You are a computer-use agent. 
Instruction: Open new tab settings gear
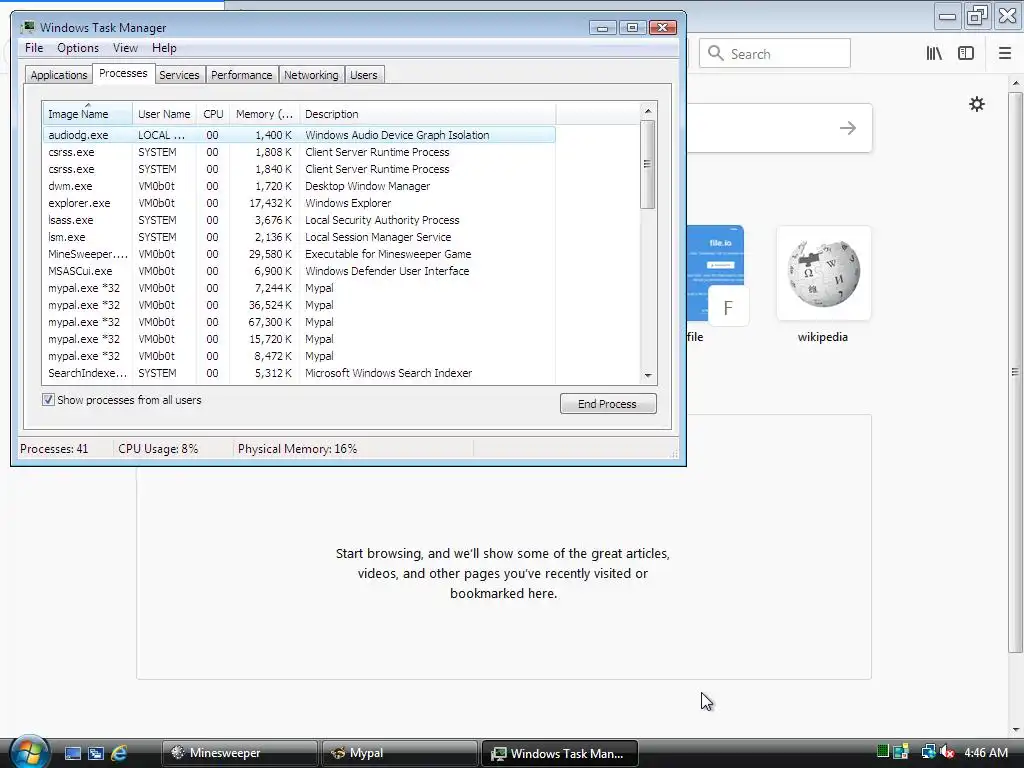(976, 104)
